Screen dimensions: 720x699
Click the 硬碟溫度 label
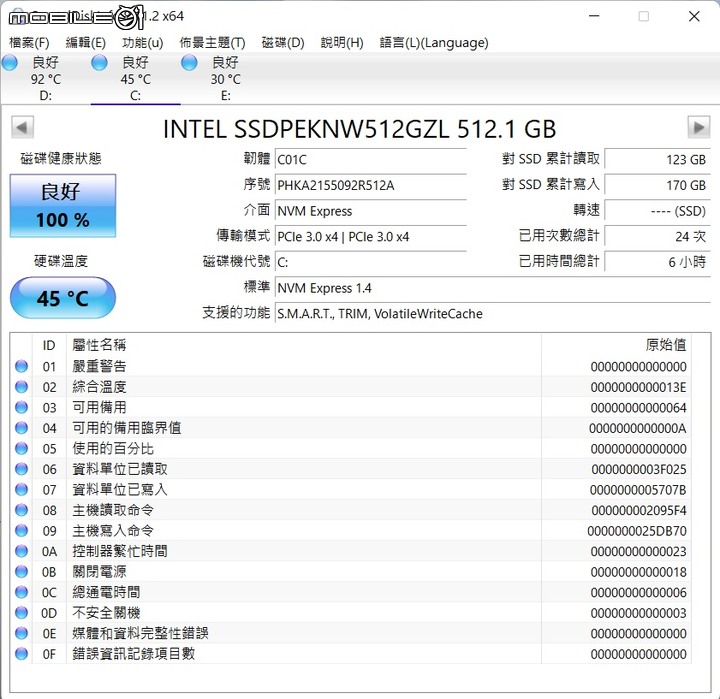(61, 261)
